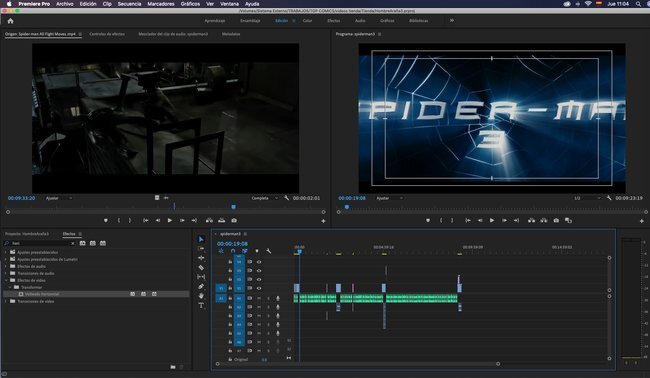The image size is (650, 378).
Task: Select the Selection arrow tool
Action: tap(201, 239)
